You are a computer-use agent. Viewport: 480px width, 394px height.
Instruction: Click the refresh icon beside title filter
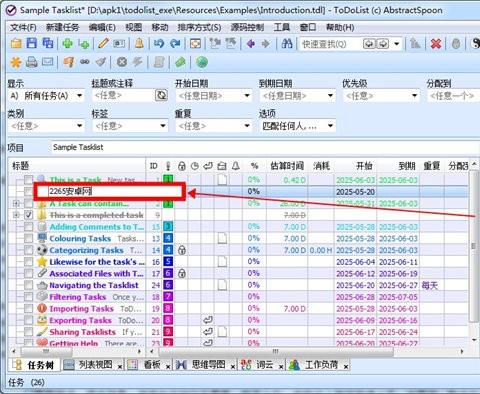click(161, 96)
